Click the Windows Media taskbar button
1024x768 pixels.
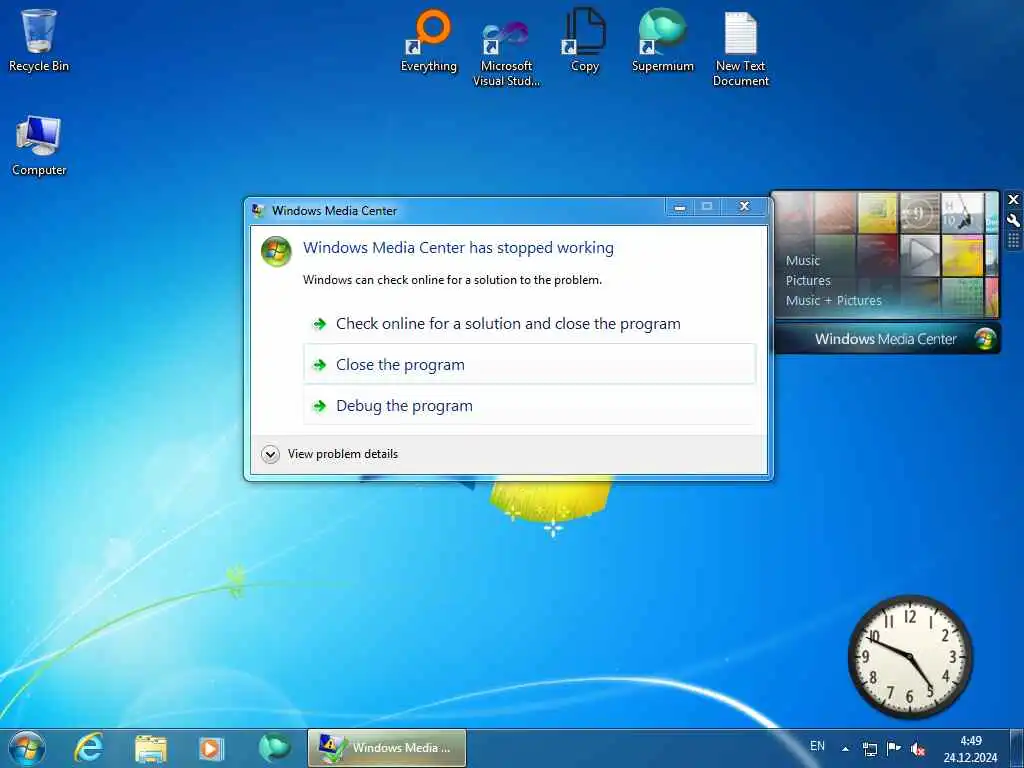387,748
